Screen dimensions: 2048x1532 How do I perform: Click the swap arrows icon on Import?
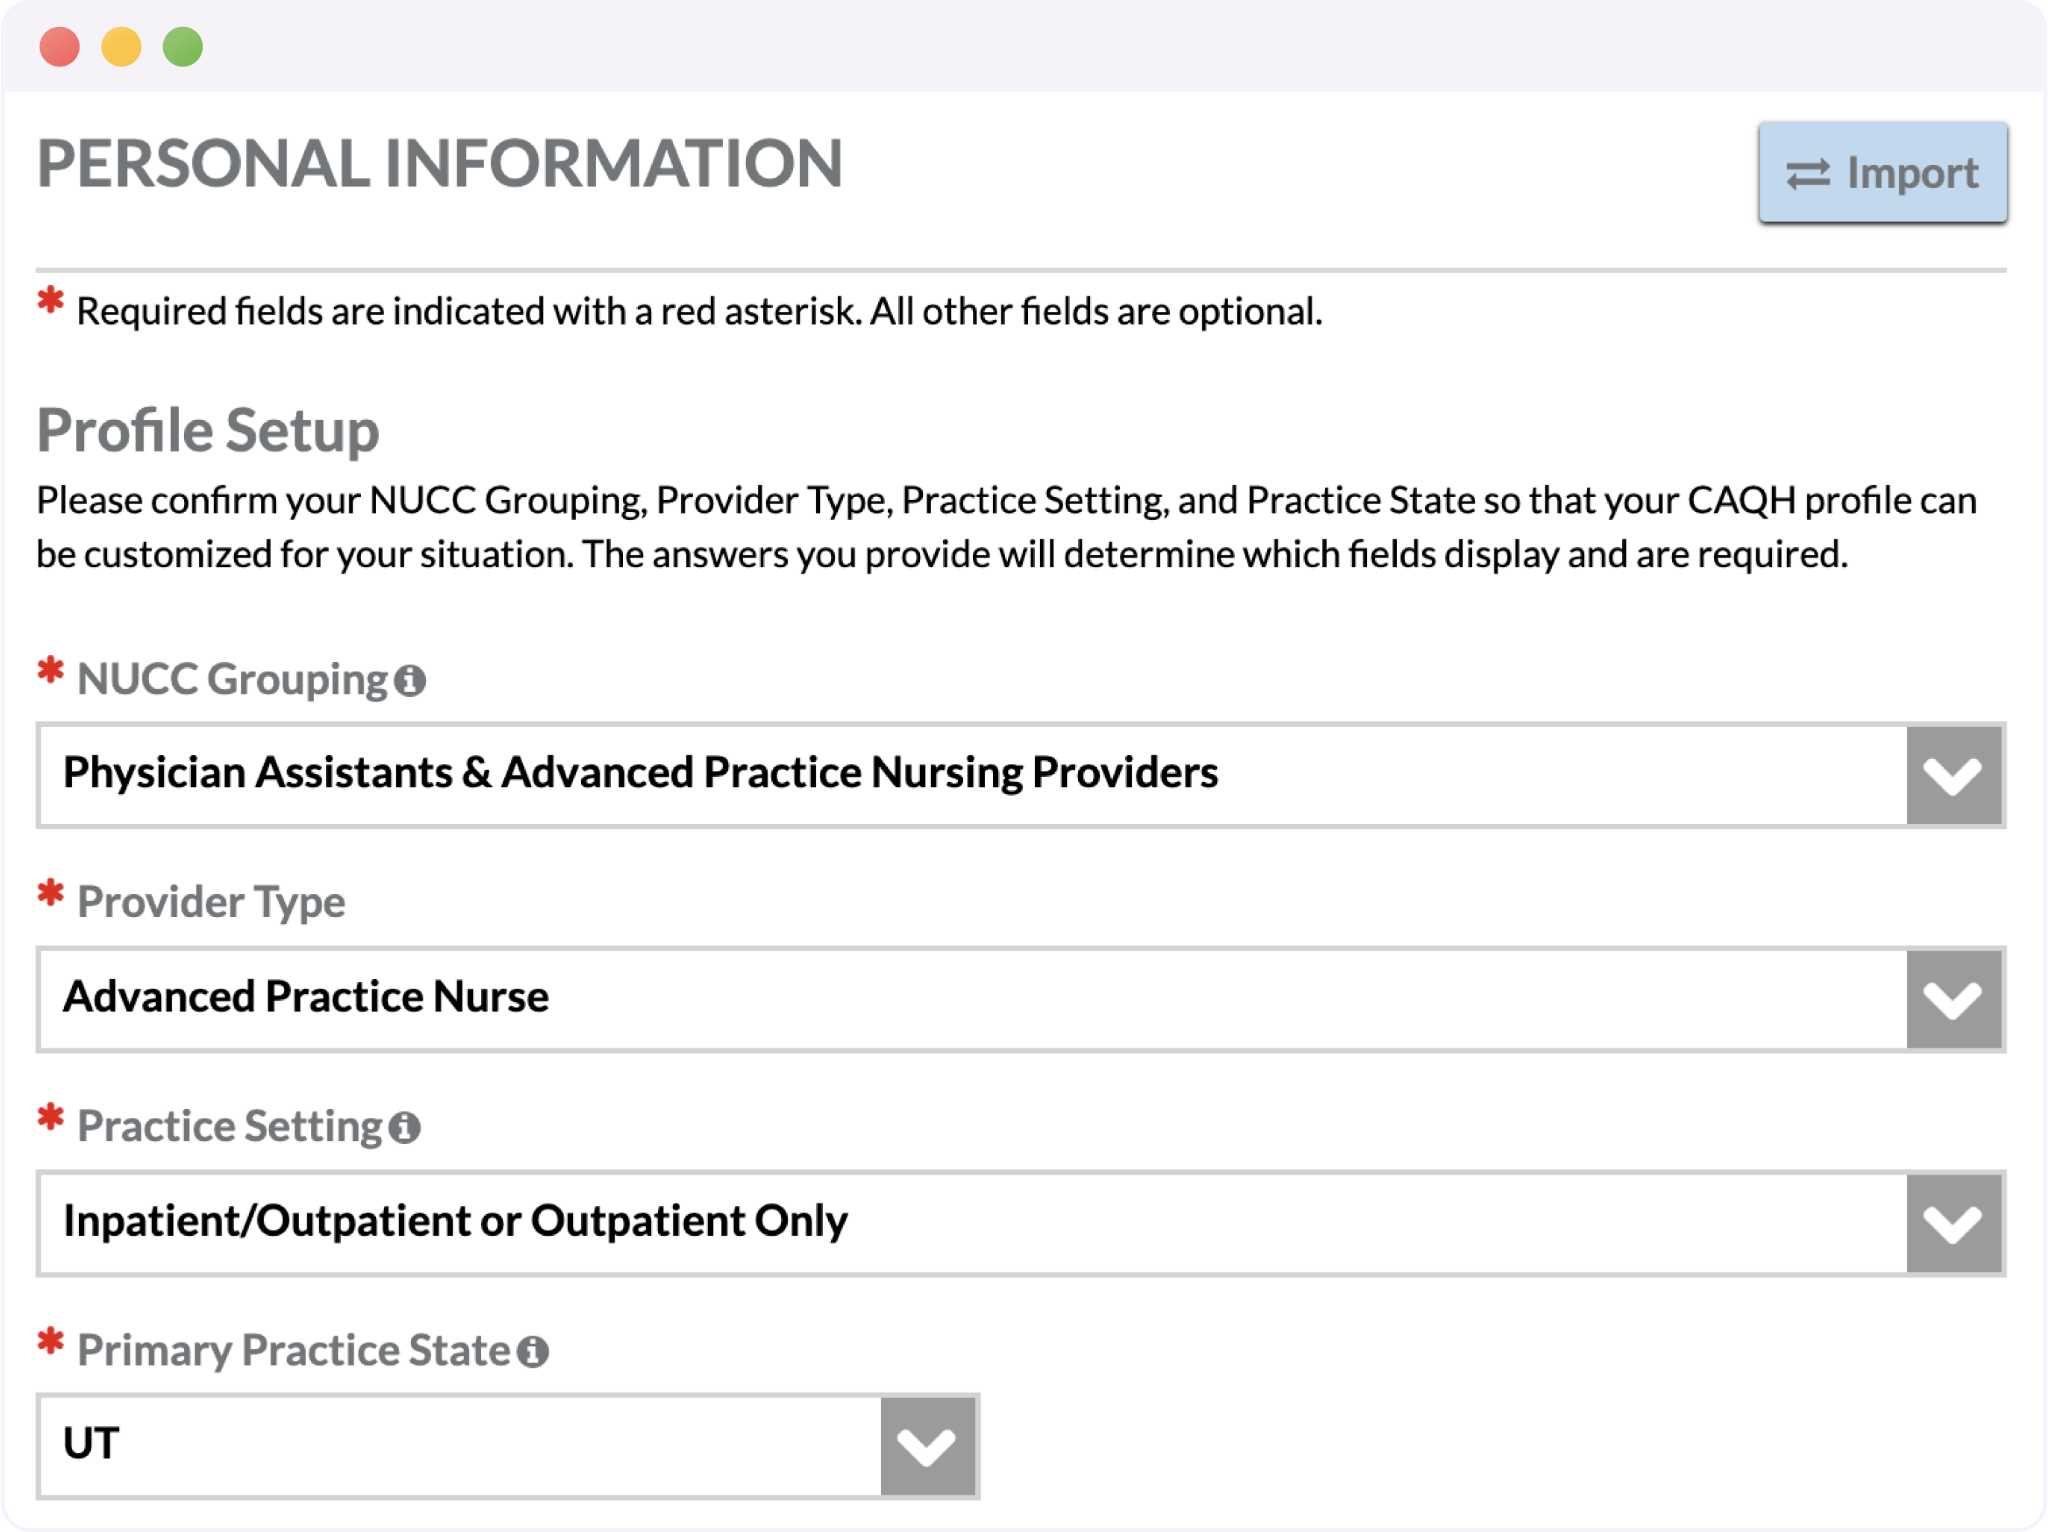[x=1808, y=174]
